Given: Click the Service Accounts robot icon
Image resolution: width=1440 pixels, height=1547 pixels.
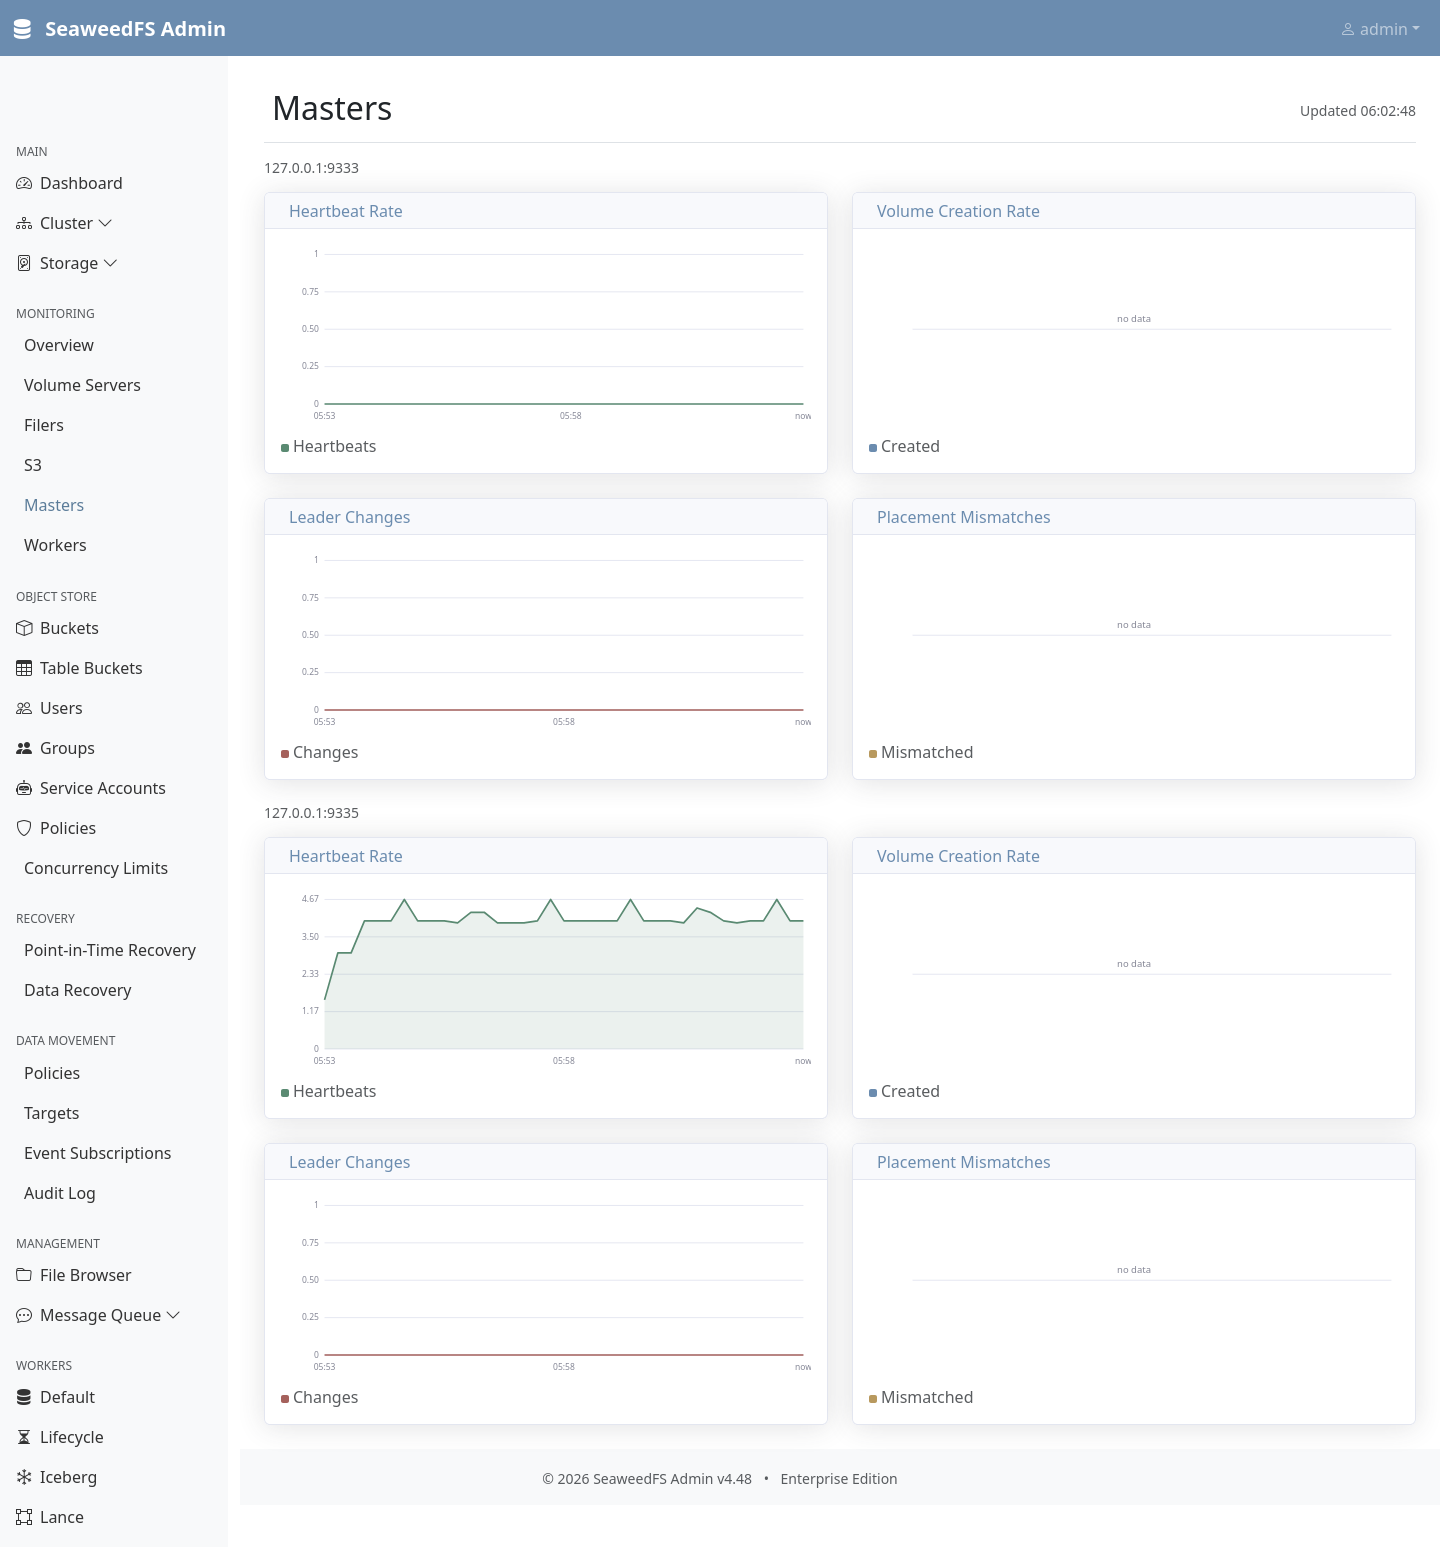Looking at the screenshot, I should pyautogui.click(x=24, y=788).
